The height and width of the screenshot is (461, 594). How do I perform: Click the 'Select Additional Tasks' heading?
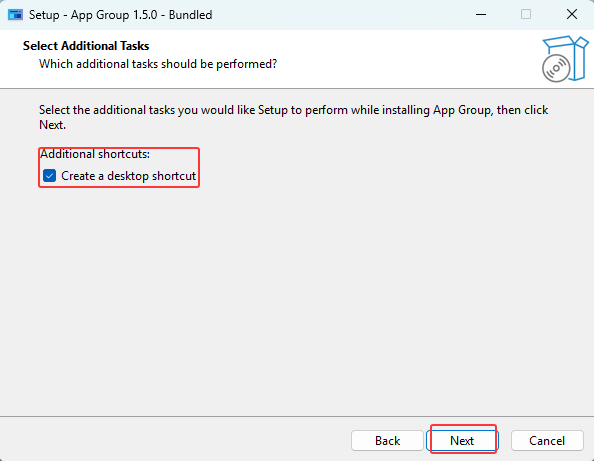coord(86,46)
